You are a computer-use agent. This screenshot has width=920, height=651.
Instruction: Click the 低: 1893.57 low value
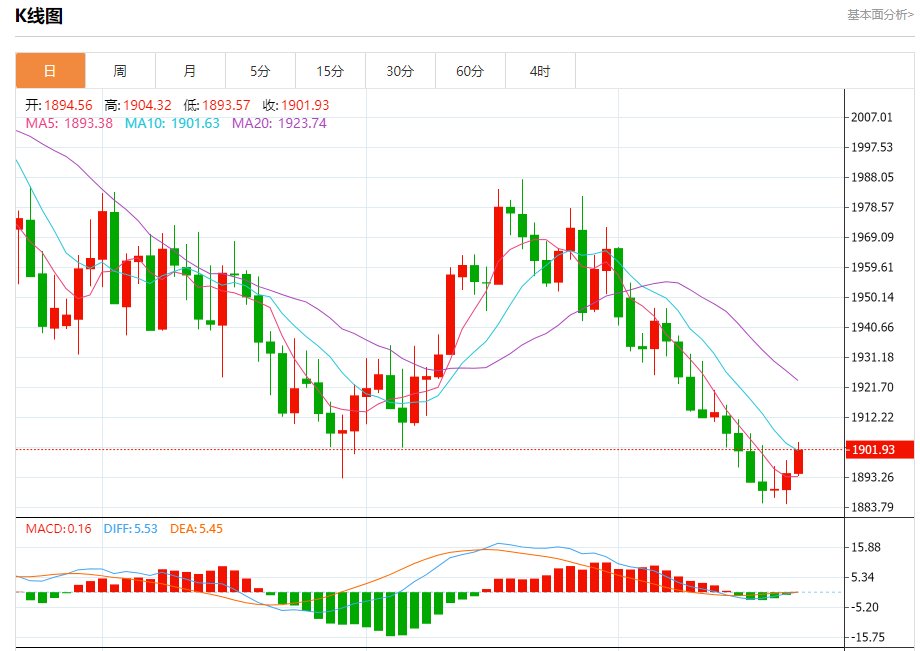[x=217, y=105]
